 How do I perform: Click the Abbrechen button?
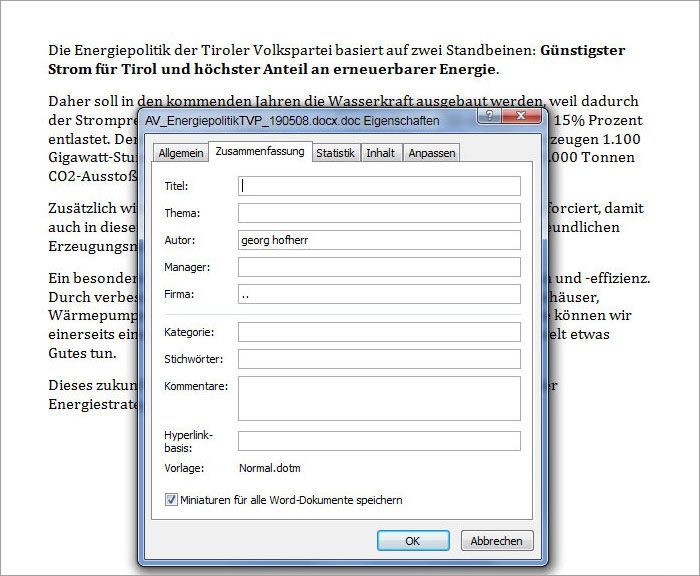[x=497, y=541]
